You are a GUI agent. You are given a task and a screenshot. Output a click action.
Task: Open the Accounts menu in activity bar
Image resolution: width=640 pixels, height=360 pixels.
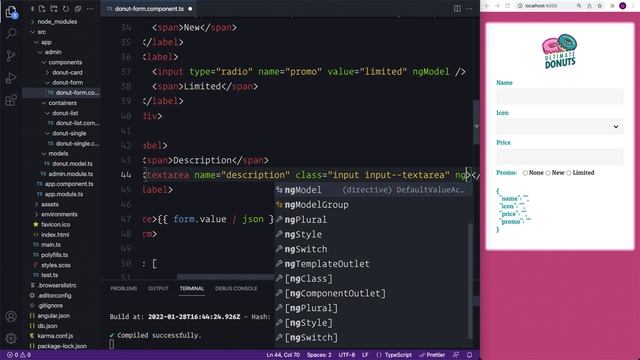[x=11, y=316]
